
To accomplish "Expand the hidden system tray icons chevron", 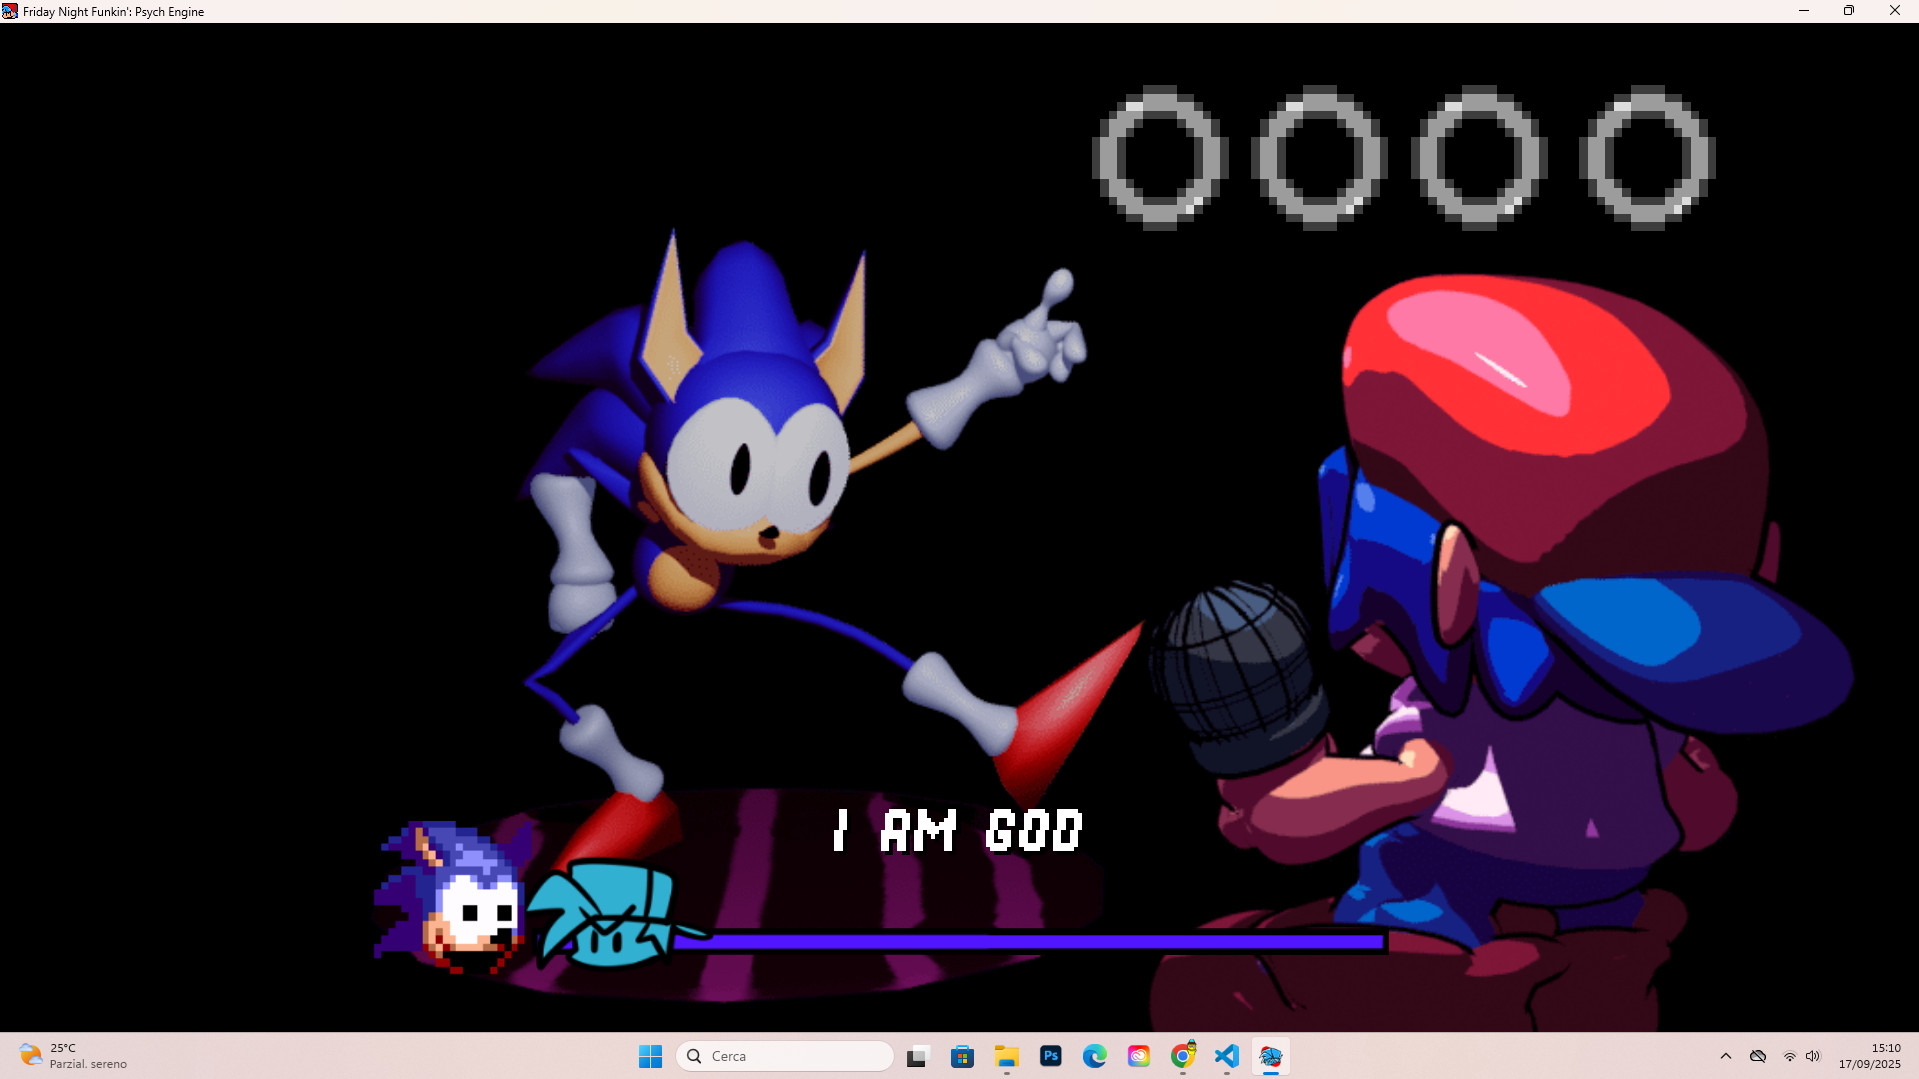I will point(1726,1056).
